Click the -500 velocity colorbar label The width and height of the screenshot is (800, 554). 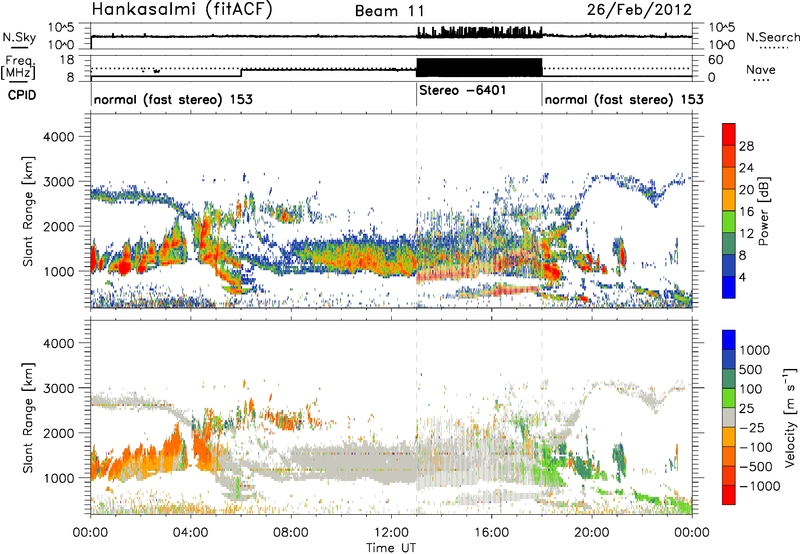(756, 467)
